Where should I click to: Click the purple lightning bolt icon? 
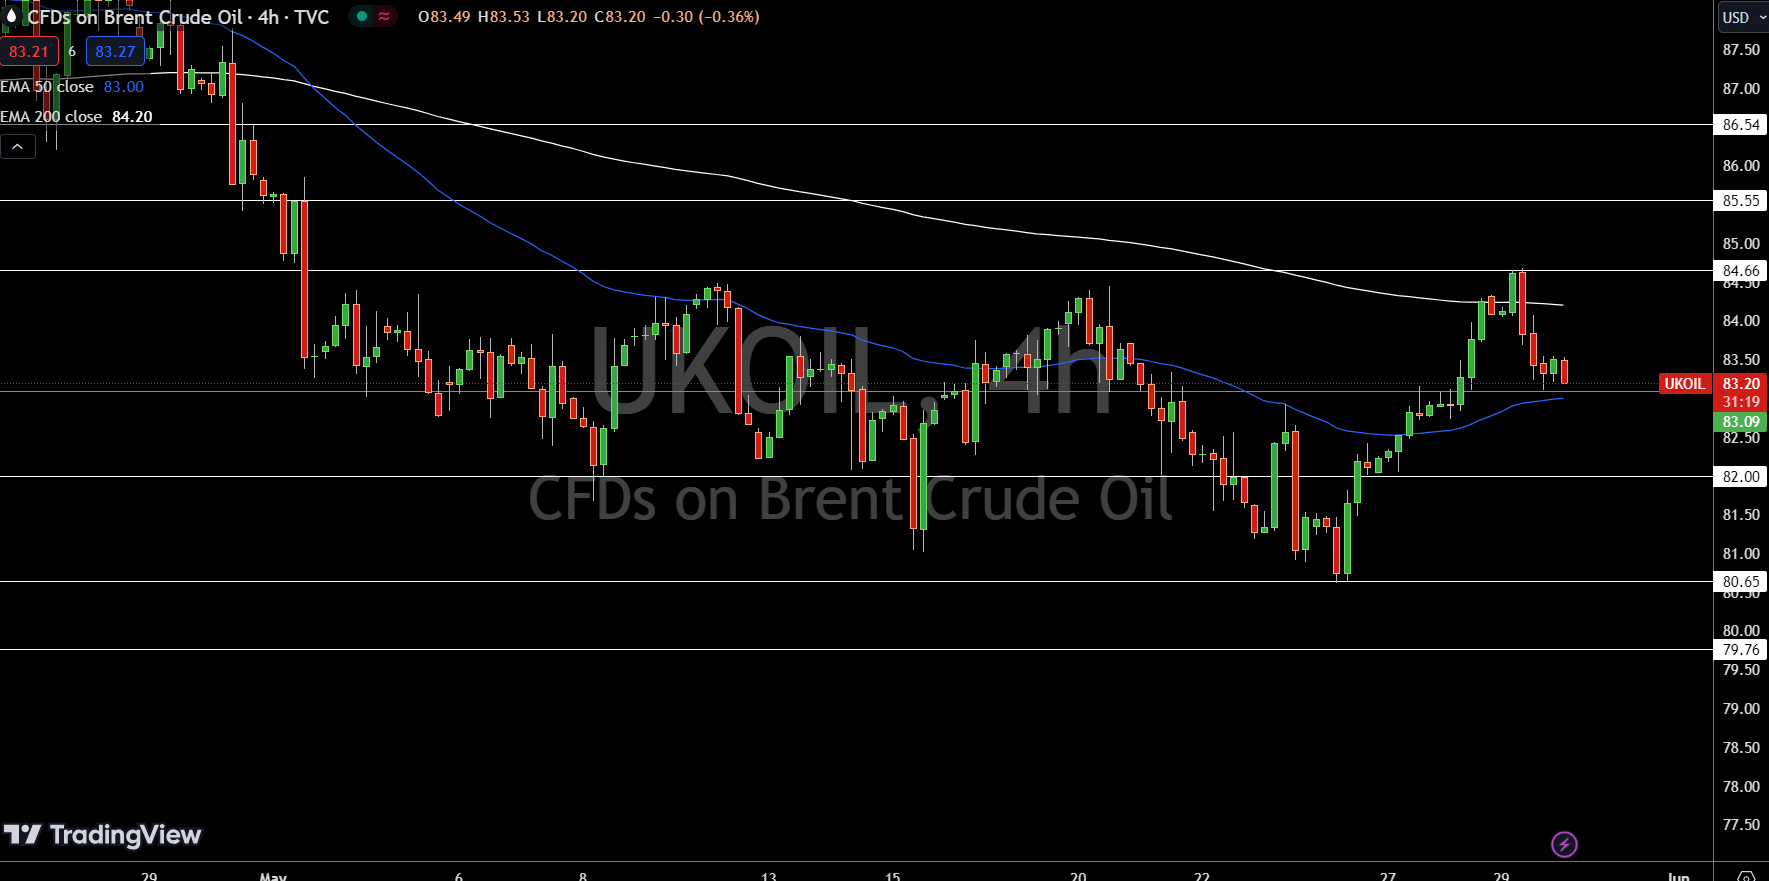(x=1564, y=845)
